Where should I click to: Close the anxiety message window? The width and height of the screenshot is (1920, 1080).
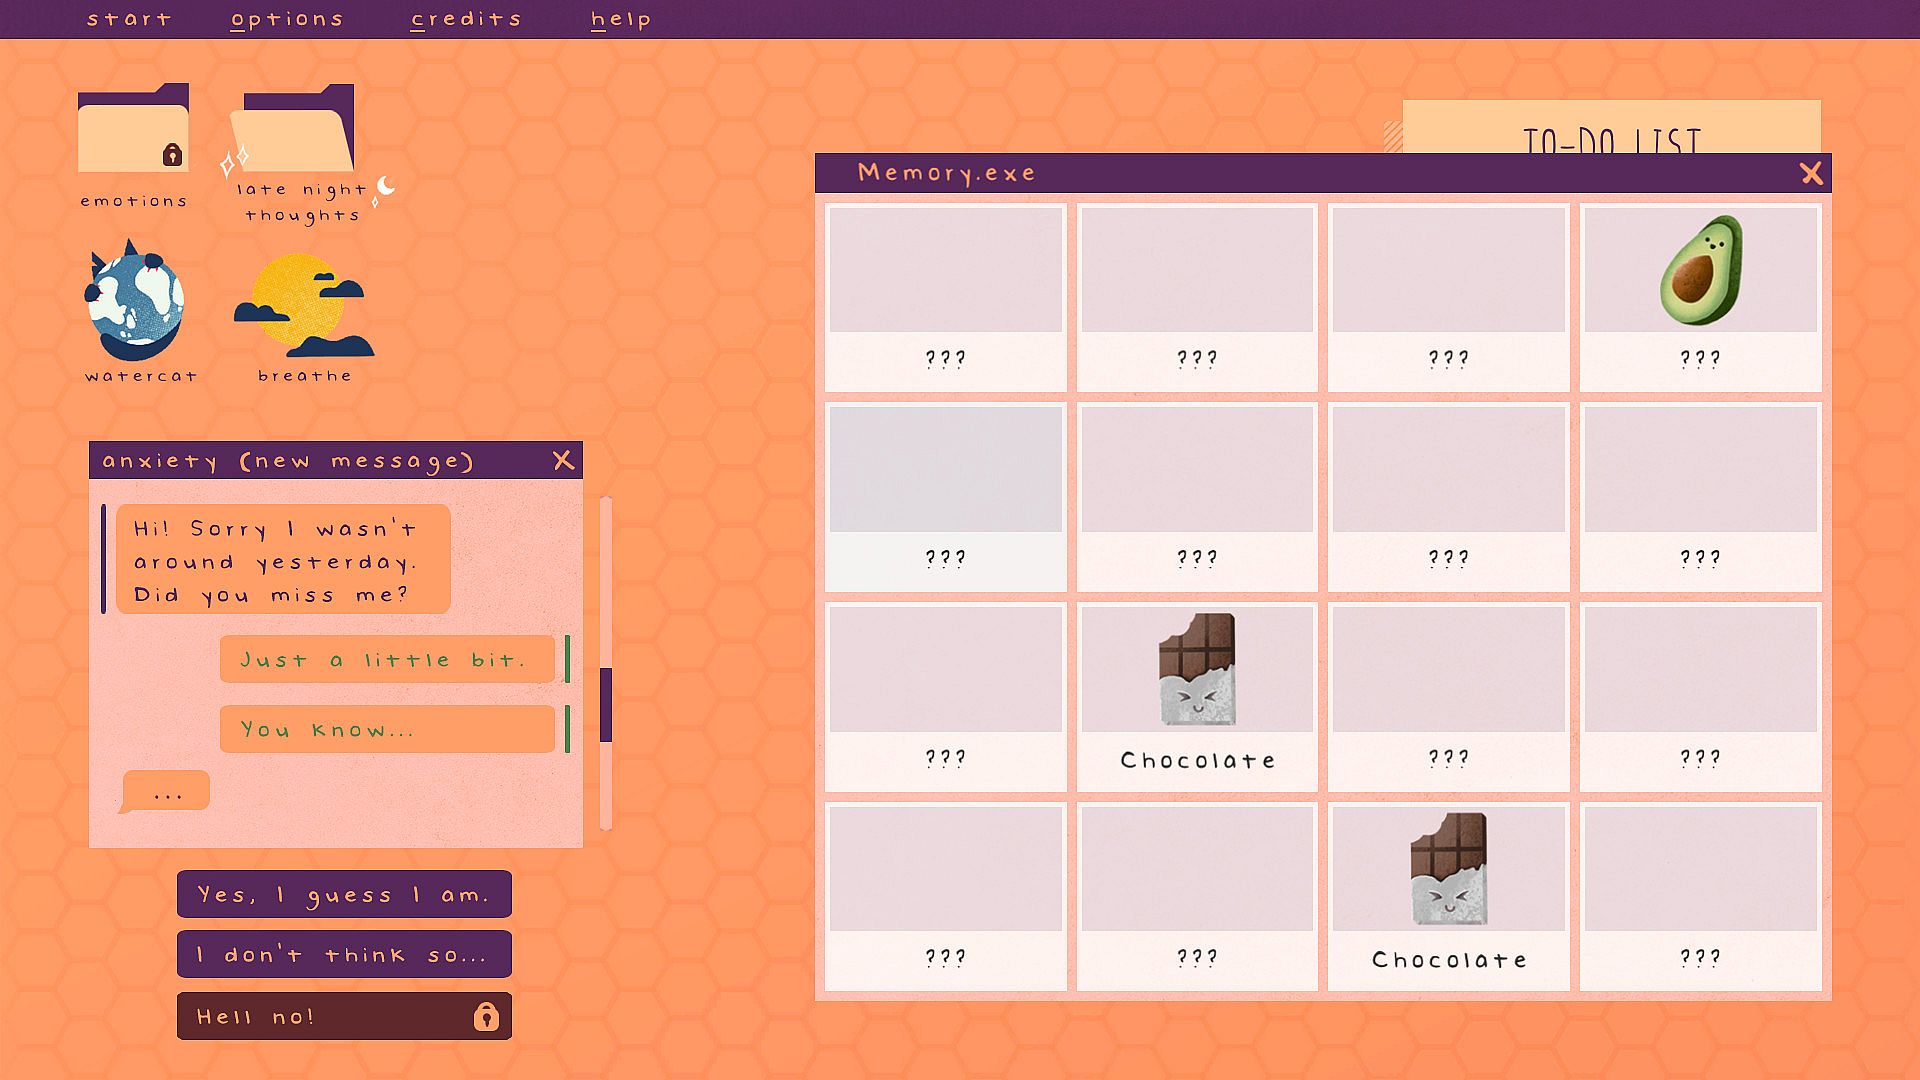tap(563, 460)
